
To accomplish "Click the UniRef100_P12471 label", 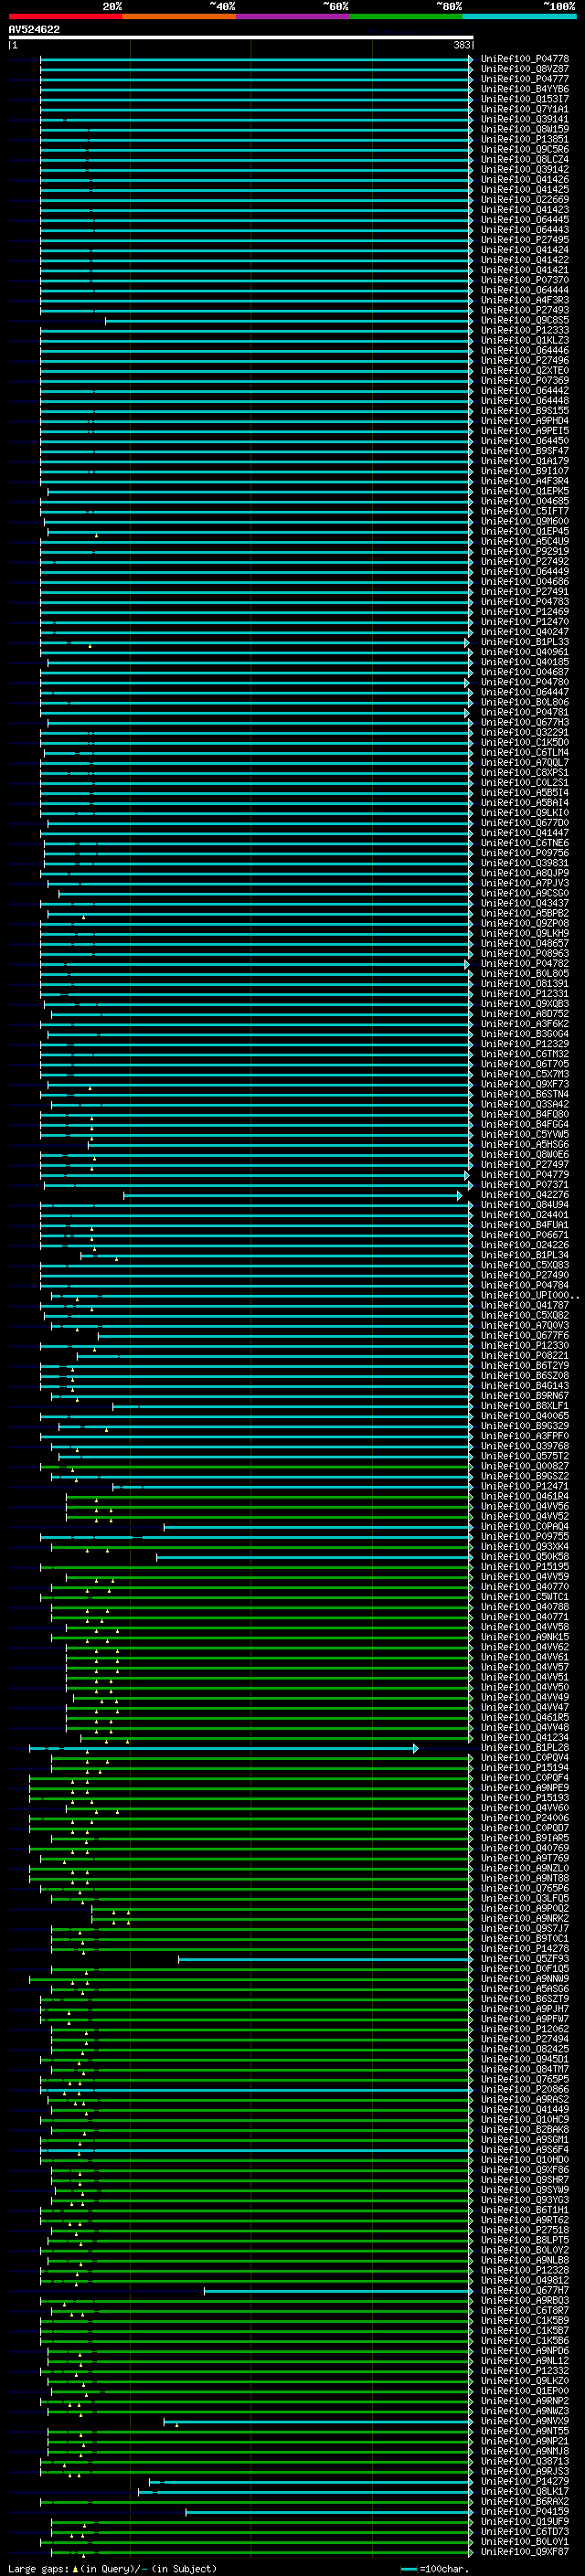I will pos(524,1487).
